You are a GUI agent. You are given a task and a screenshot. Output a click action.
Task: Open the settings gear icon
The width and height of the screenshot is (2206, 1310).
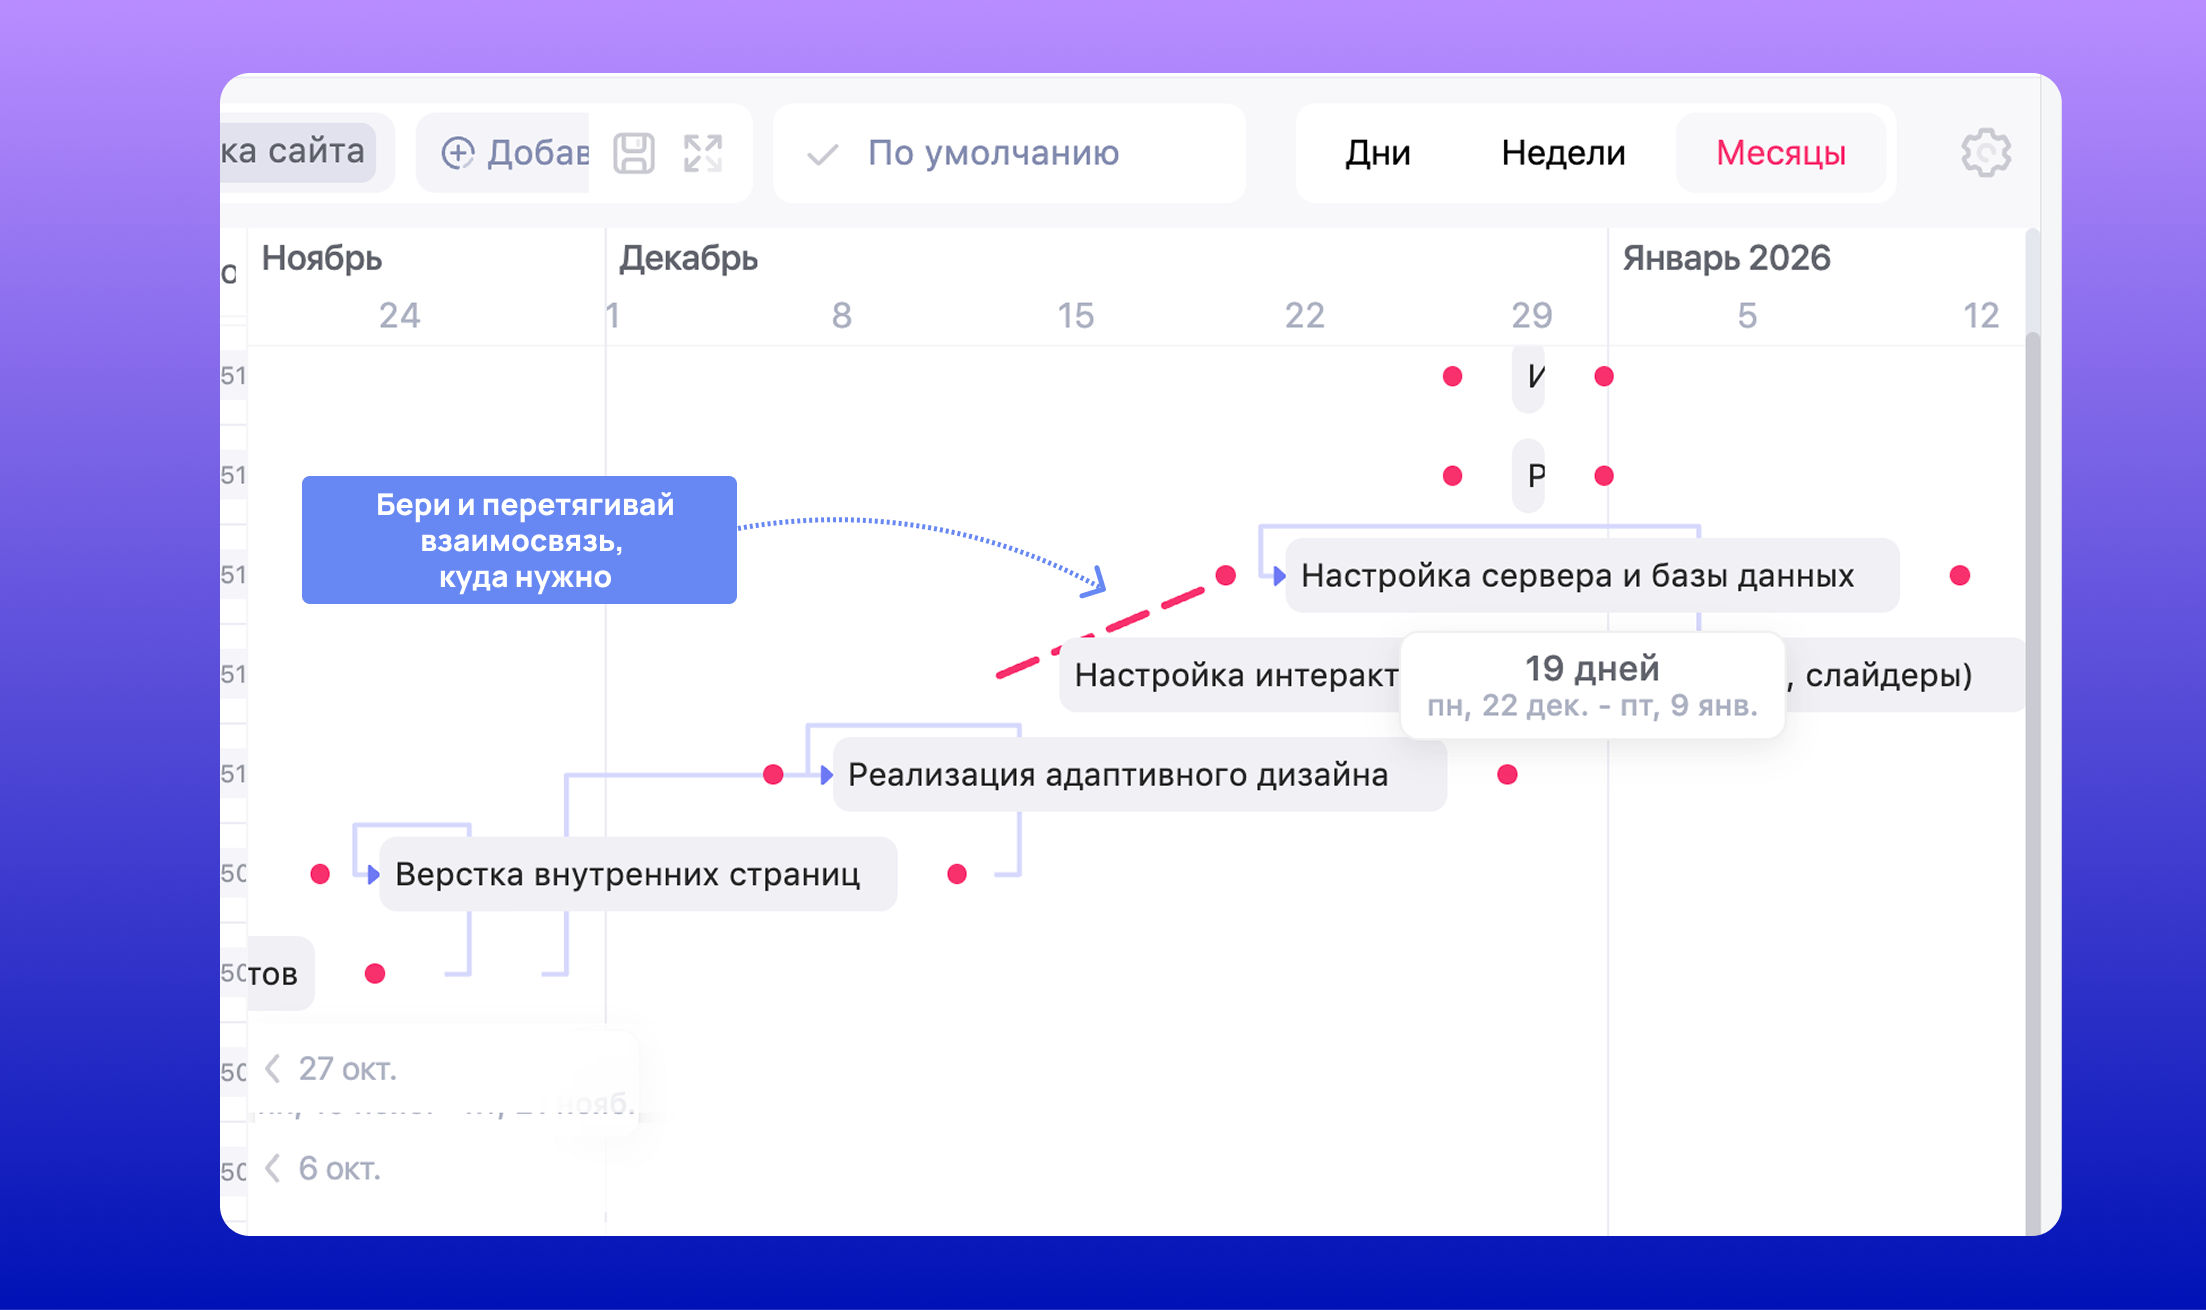[1985, 153]
